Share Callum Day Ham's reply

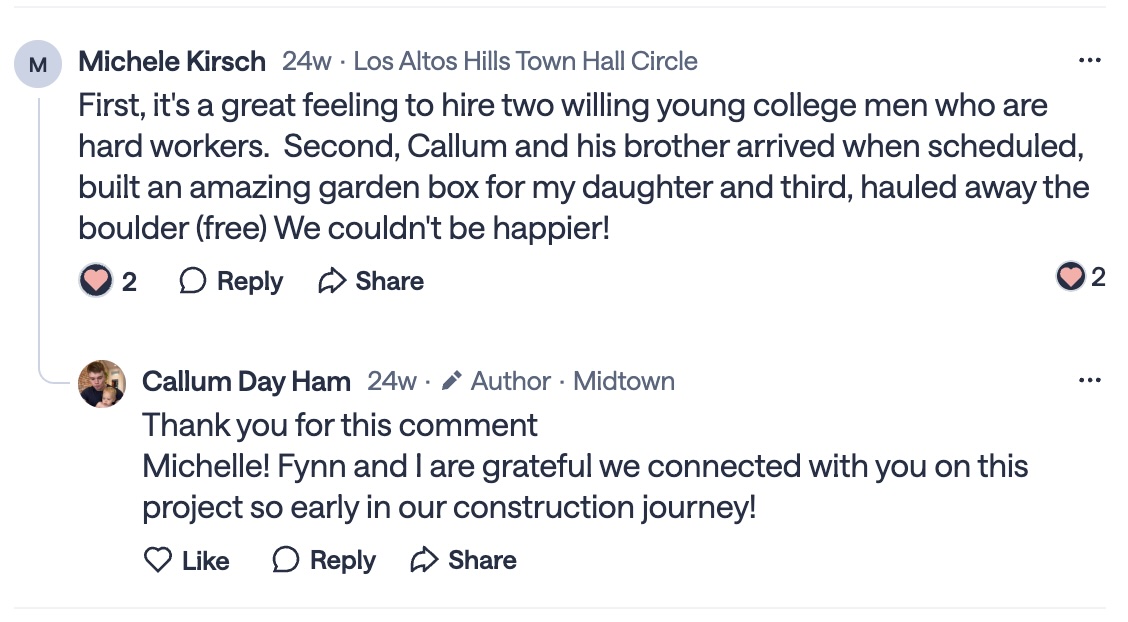click(464, 560)
